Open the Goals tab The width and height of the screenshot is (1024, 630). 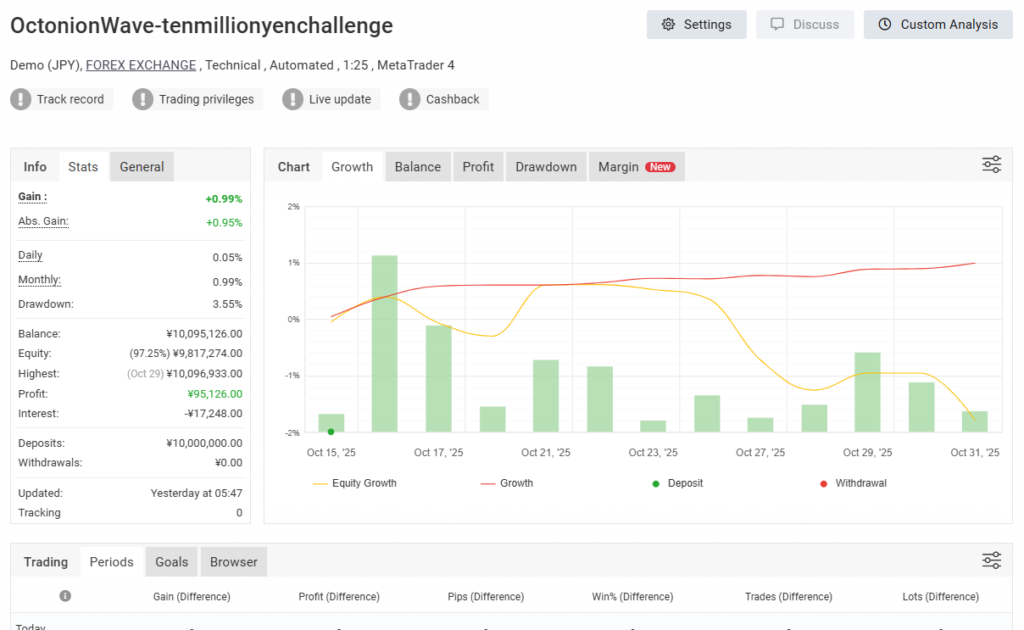pos(172,562)
